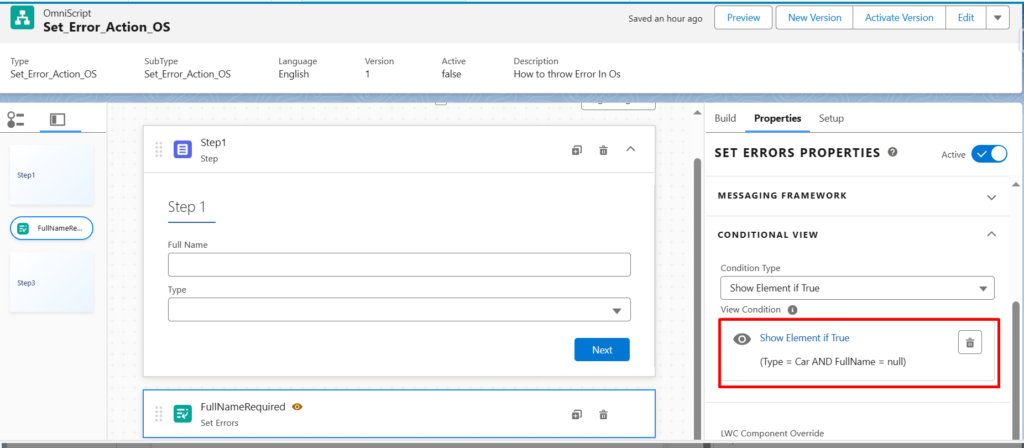Click the condition text Type = Car AND FullName = null
The height and width of the screenshot is (448, 1024).
pos(833,361)
